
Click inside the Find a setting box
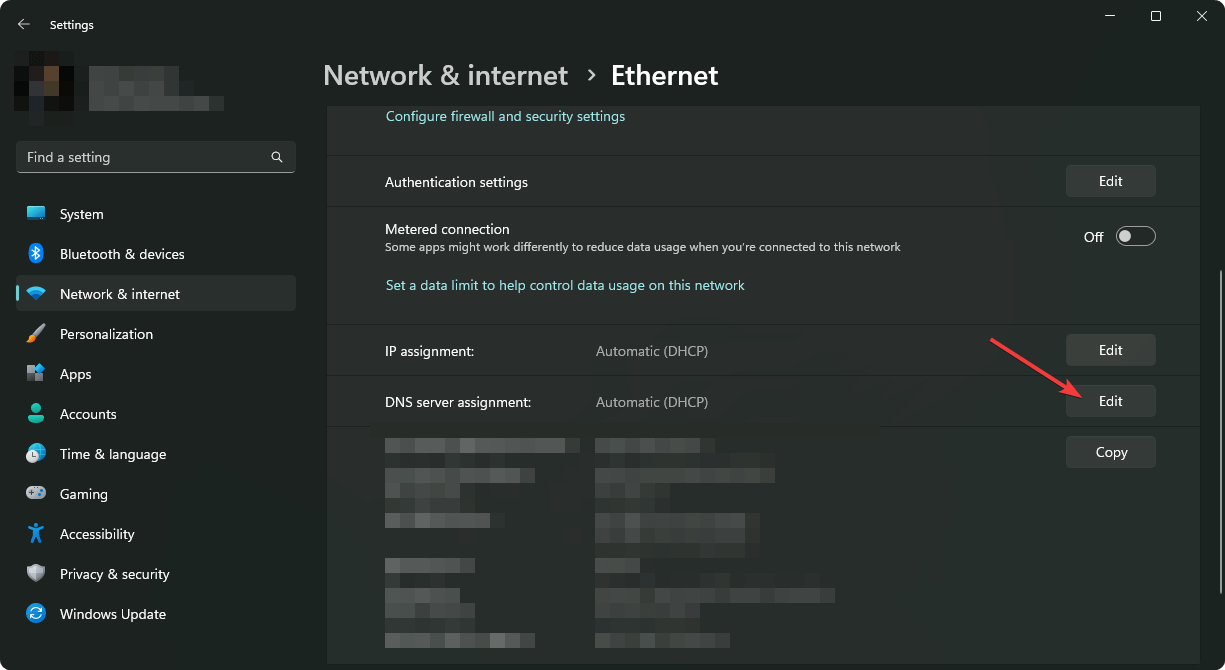pyautogui.click(x=156, y=157)
